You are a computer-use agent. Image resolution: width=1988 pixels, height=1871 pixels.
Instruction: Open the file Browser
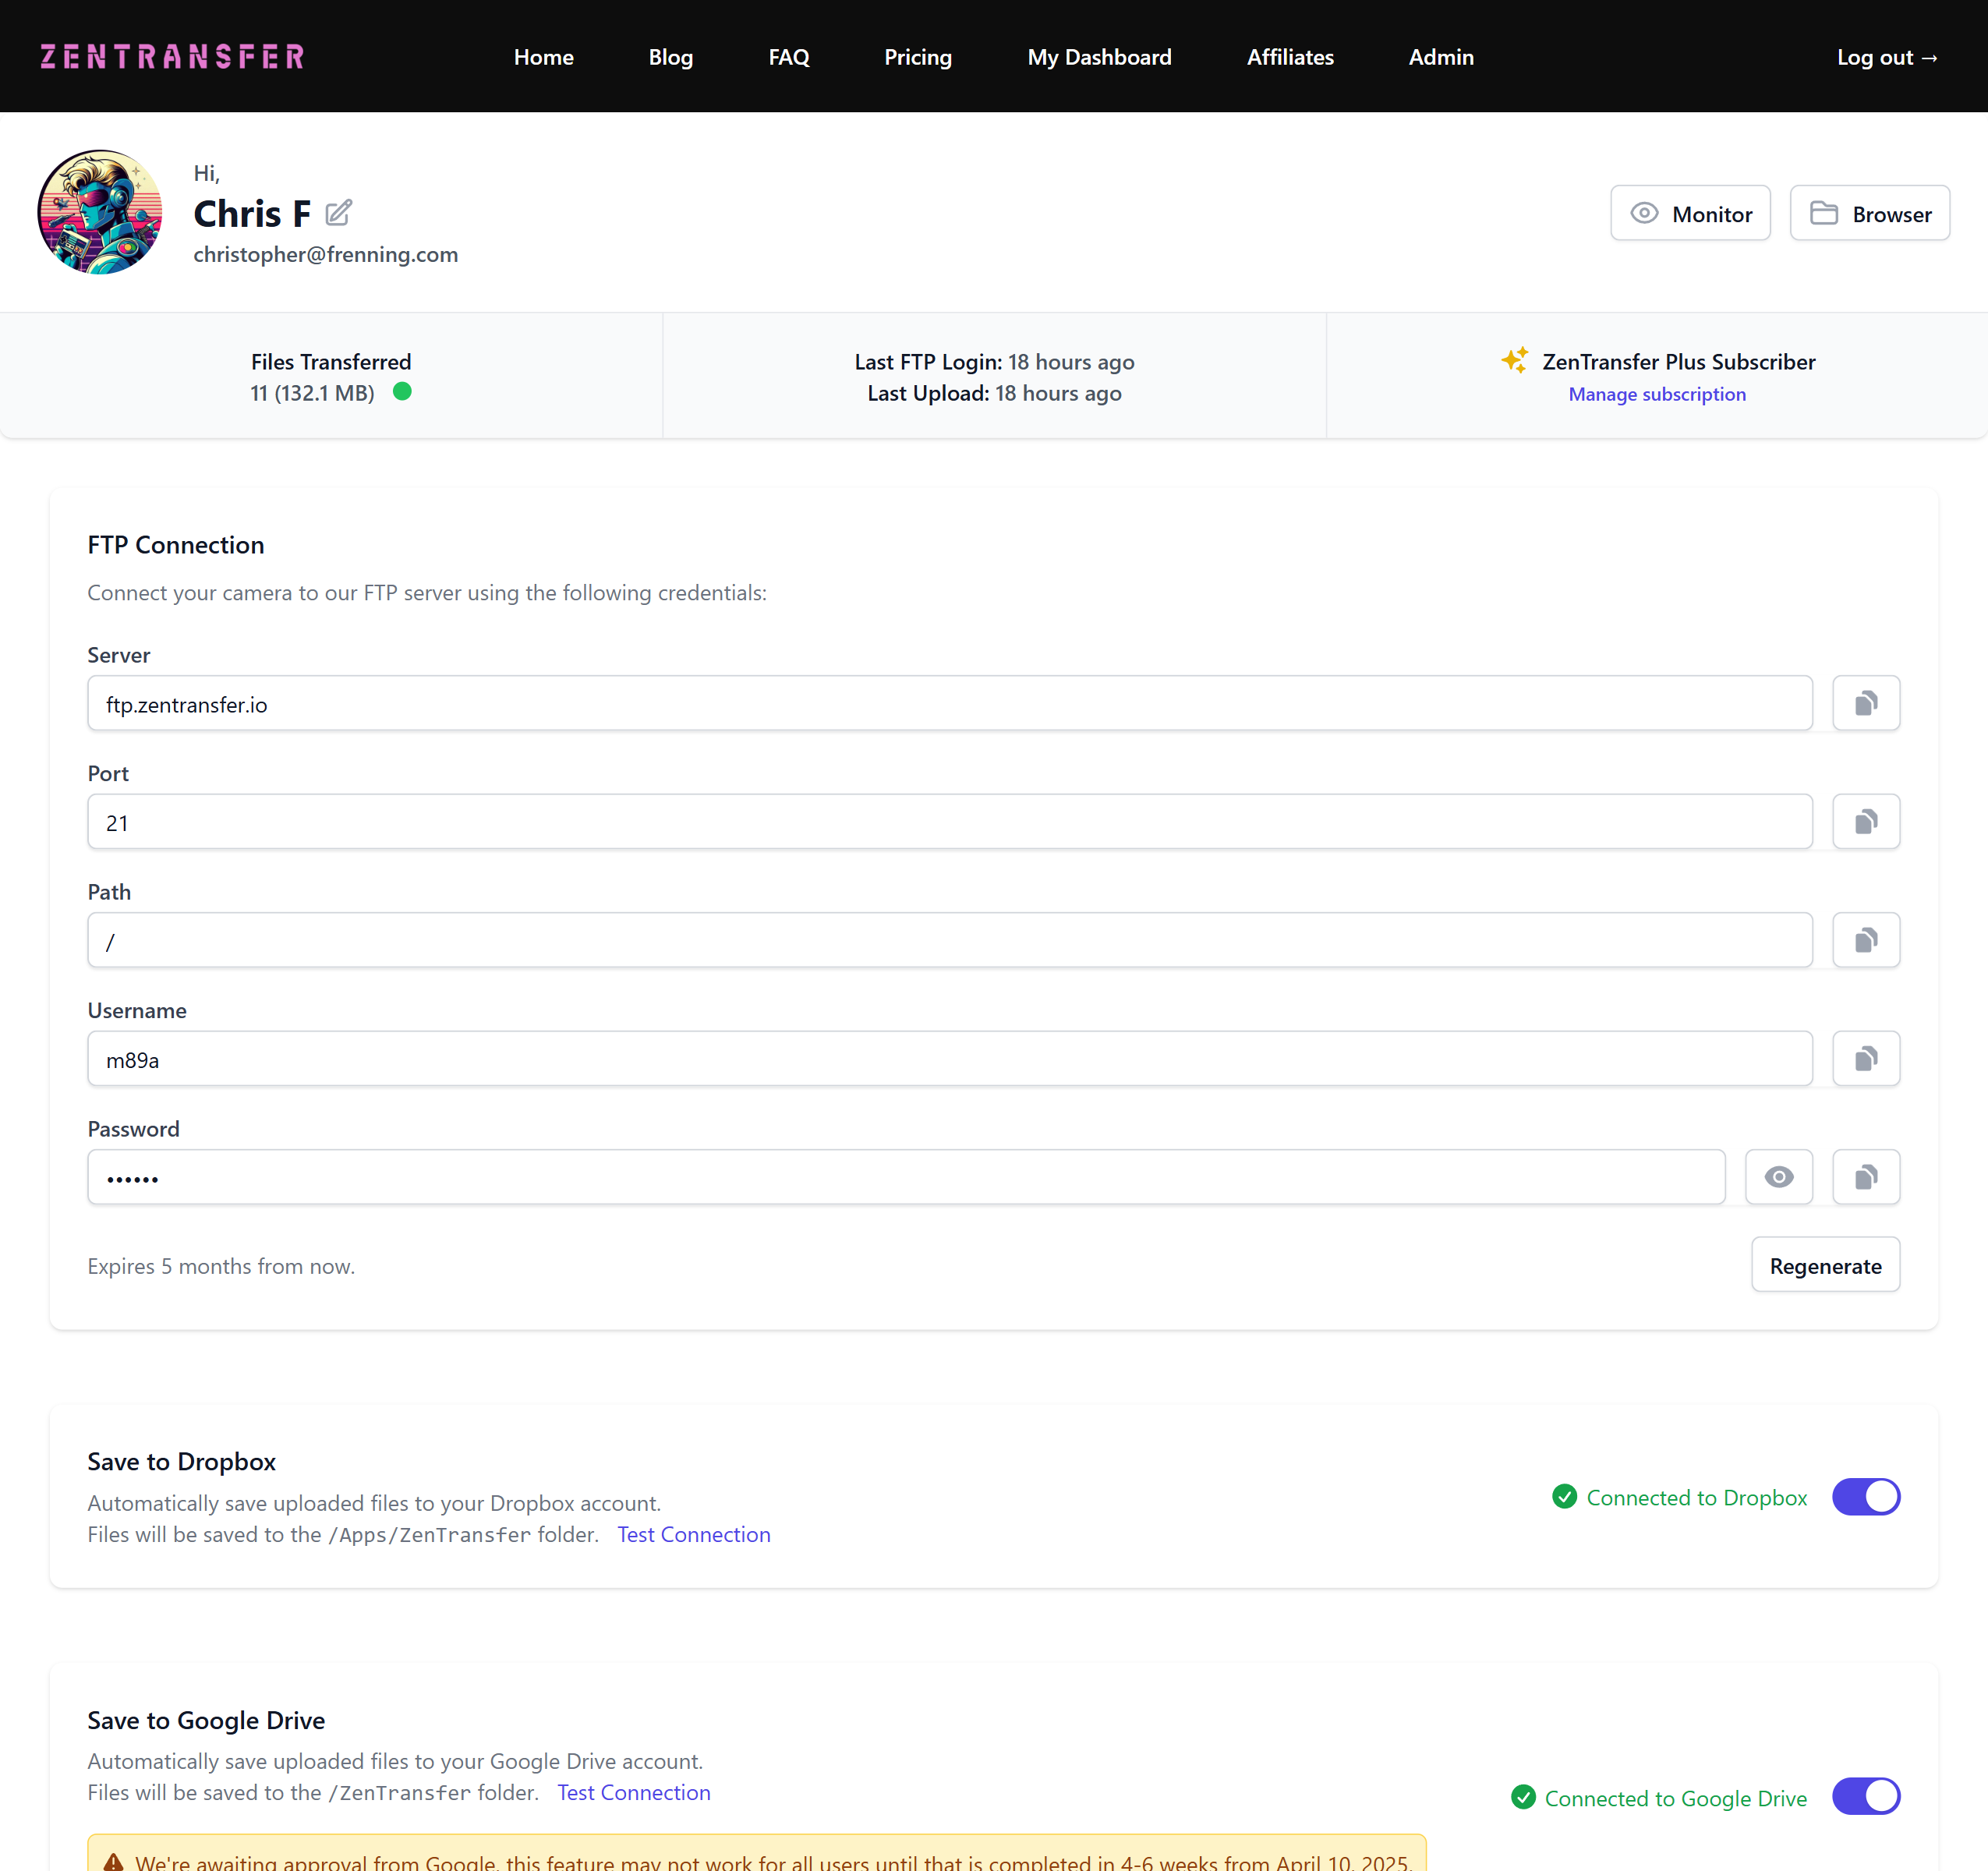point(1869,213)
